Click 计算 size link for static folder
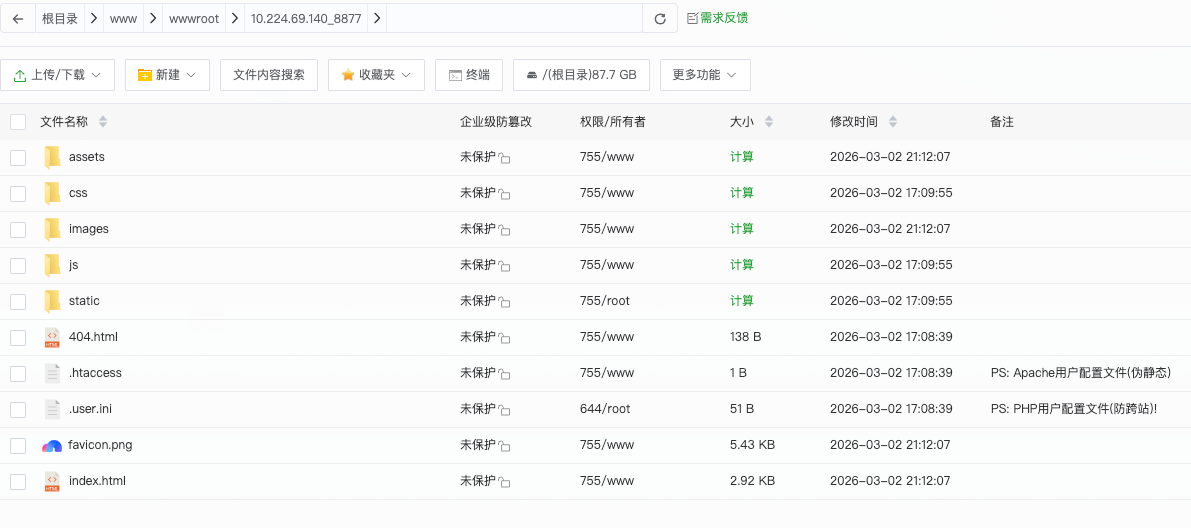 coord(742,301)
